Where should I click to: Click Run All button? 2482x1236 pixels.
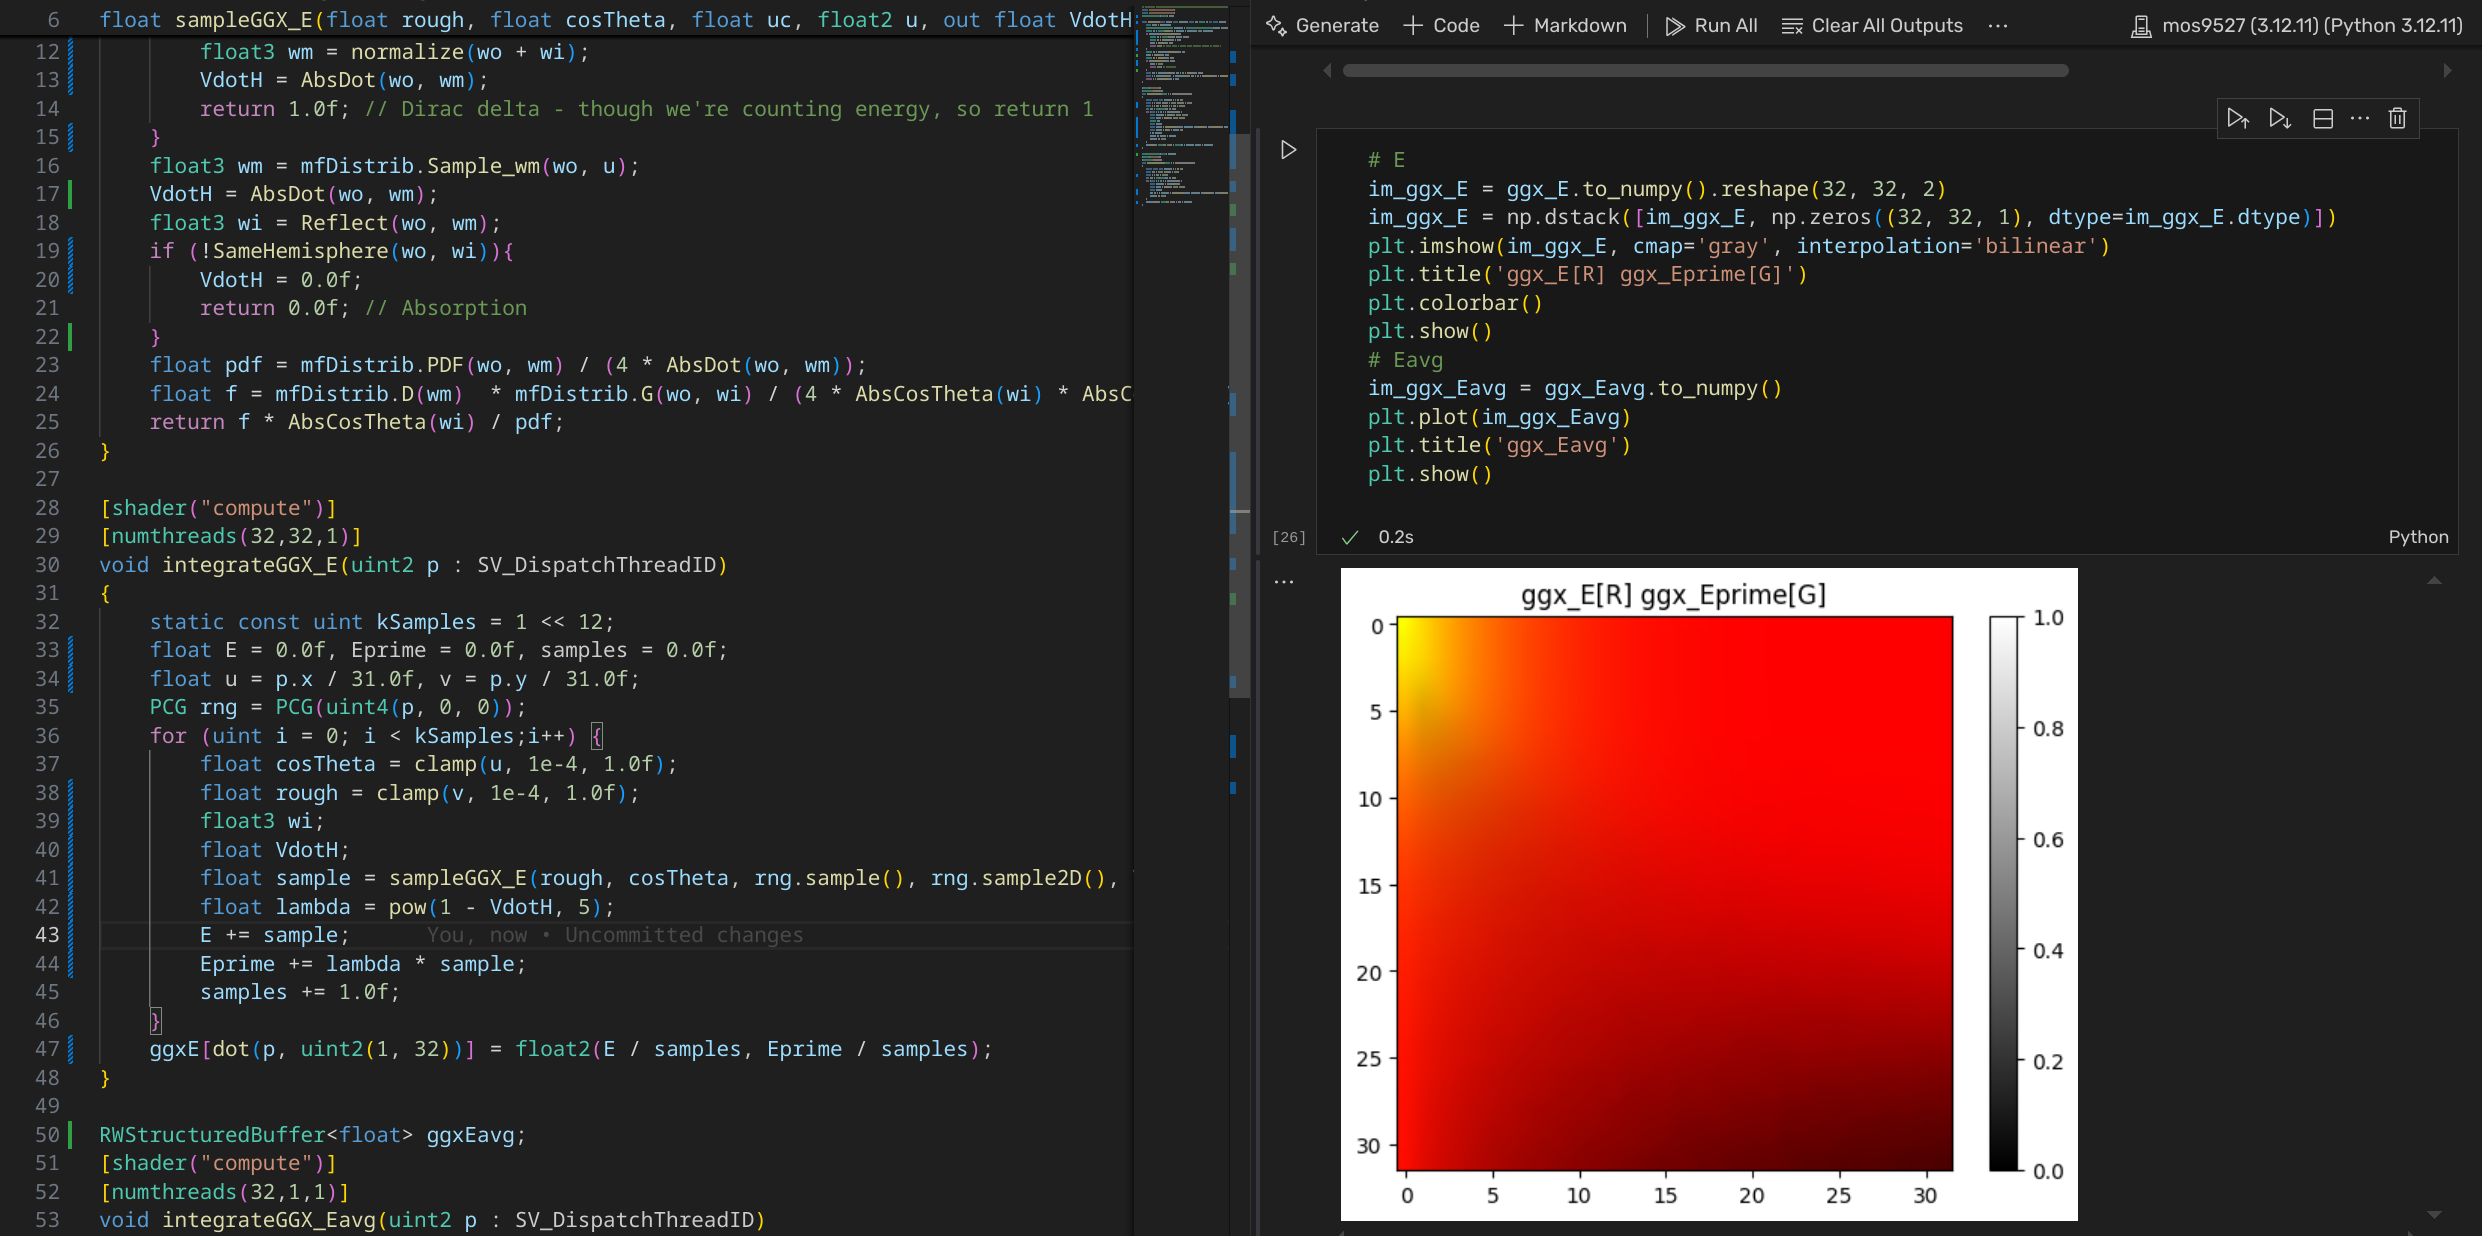pos(1711,26)
